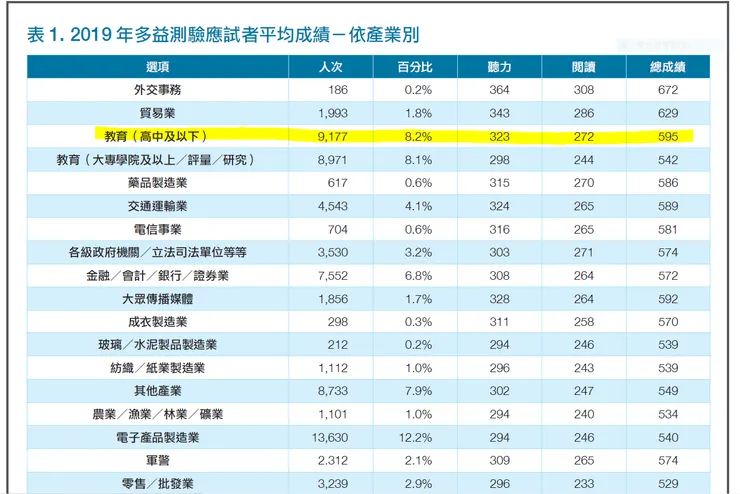This screenshot has height=494, width=740.
Task: Click the 聽力 column header
Action: 499,67
